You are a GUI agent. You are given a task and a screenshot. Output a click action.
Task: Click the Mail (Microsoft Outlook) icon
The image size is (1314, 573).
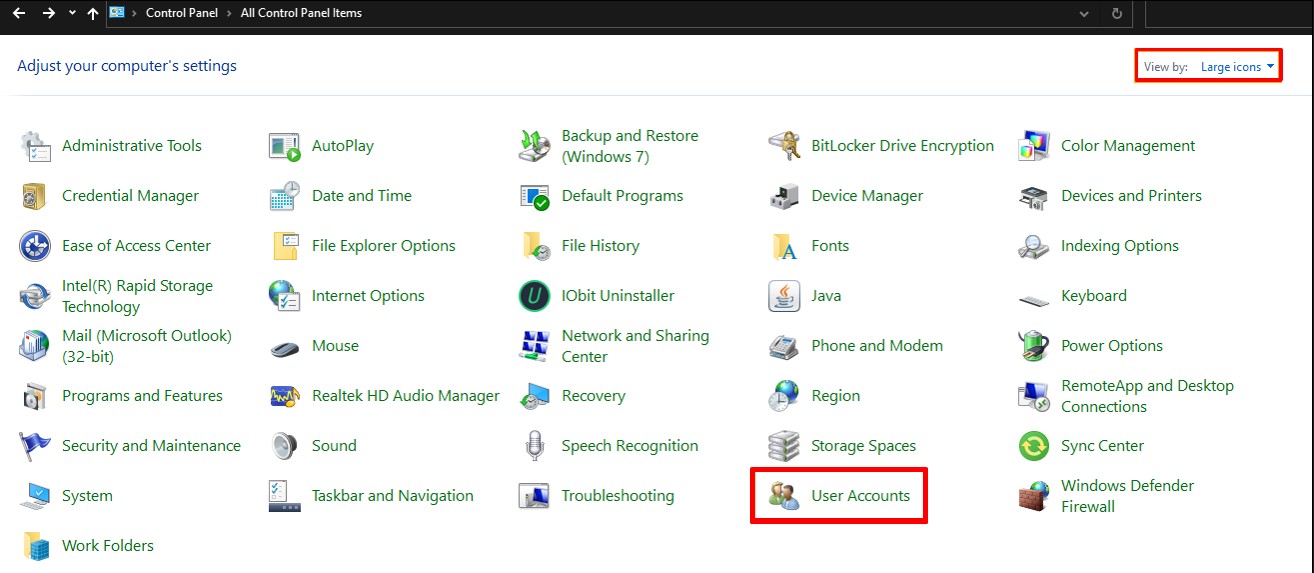pos(35,346)
